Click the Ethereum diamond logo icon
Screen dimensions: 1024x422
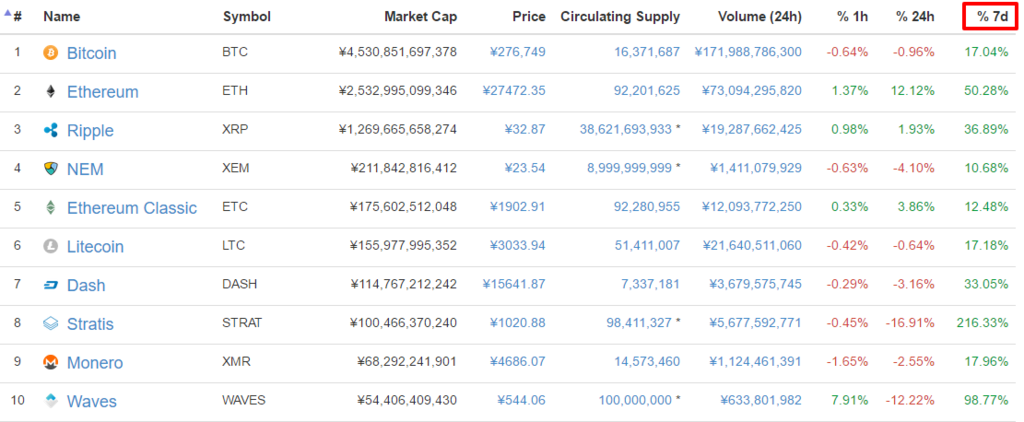click(50, 91)
